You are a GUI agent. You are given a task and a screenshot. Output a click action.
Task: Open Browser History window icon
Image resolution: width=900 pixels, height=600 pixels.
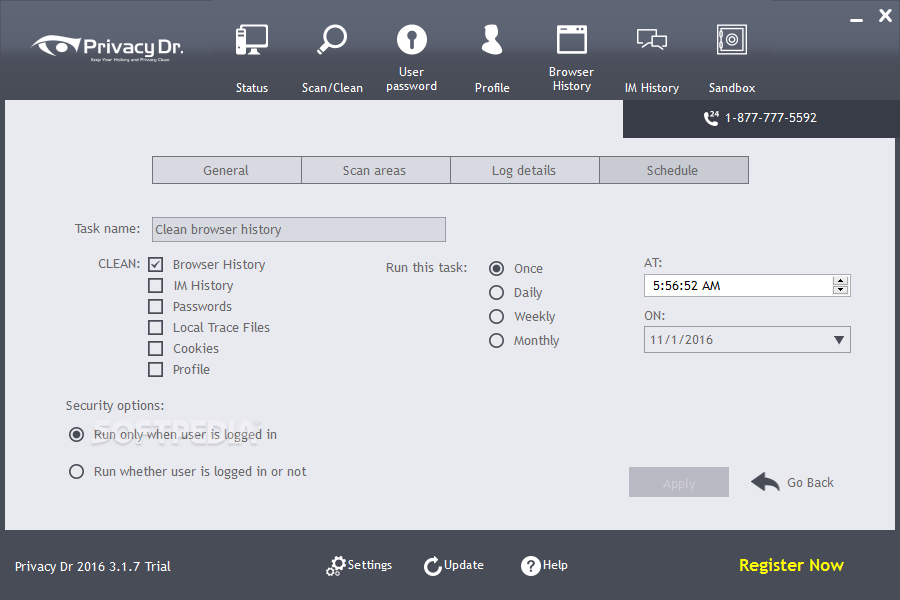click(x=572, y=39)
